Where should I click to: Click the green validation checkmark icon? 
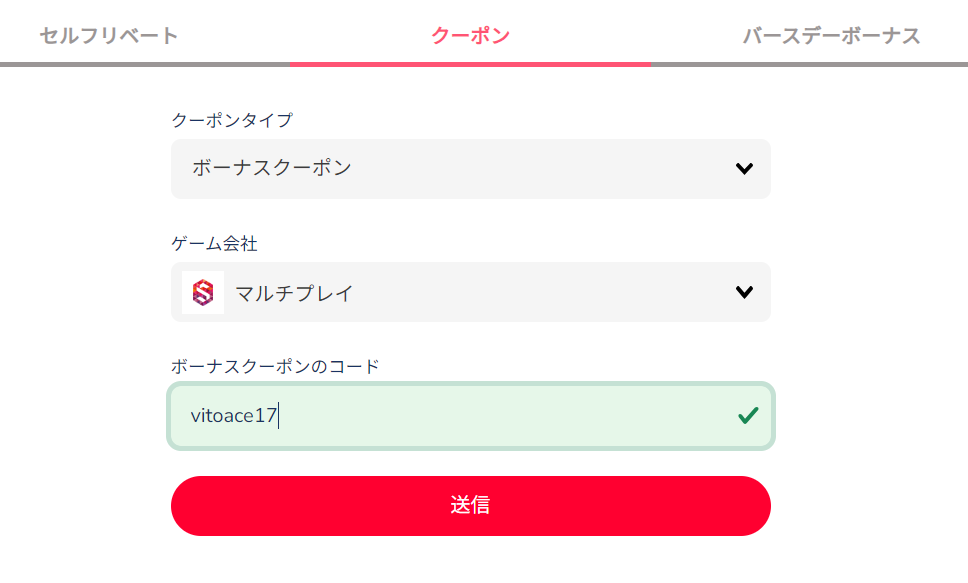[747, 415]
